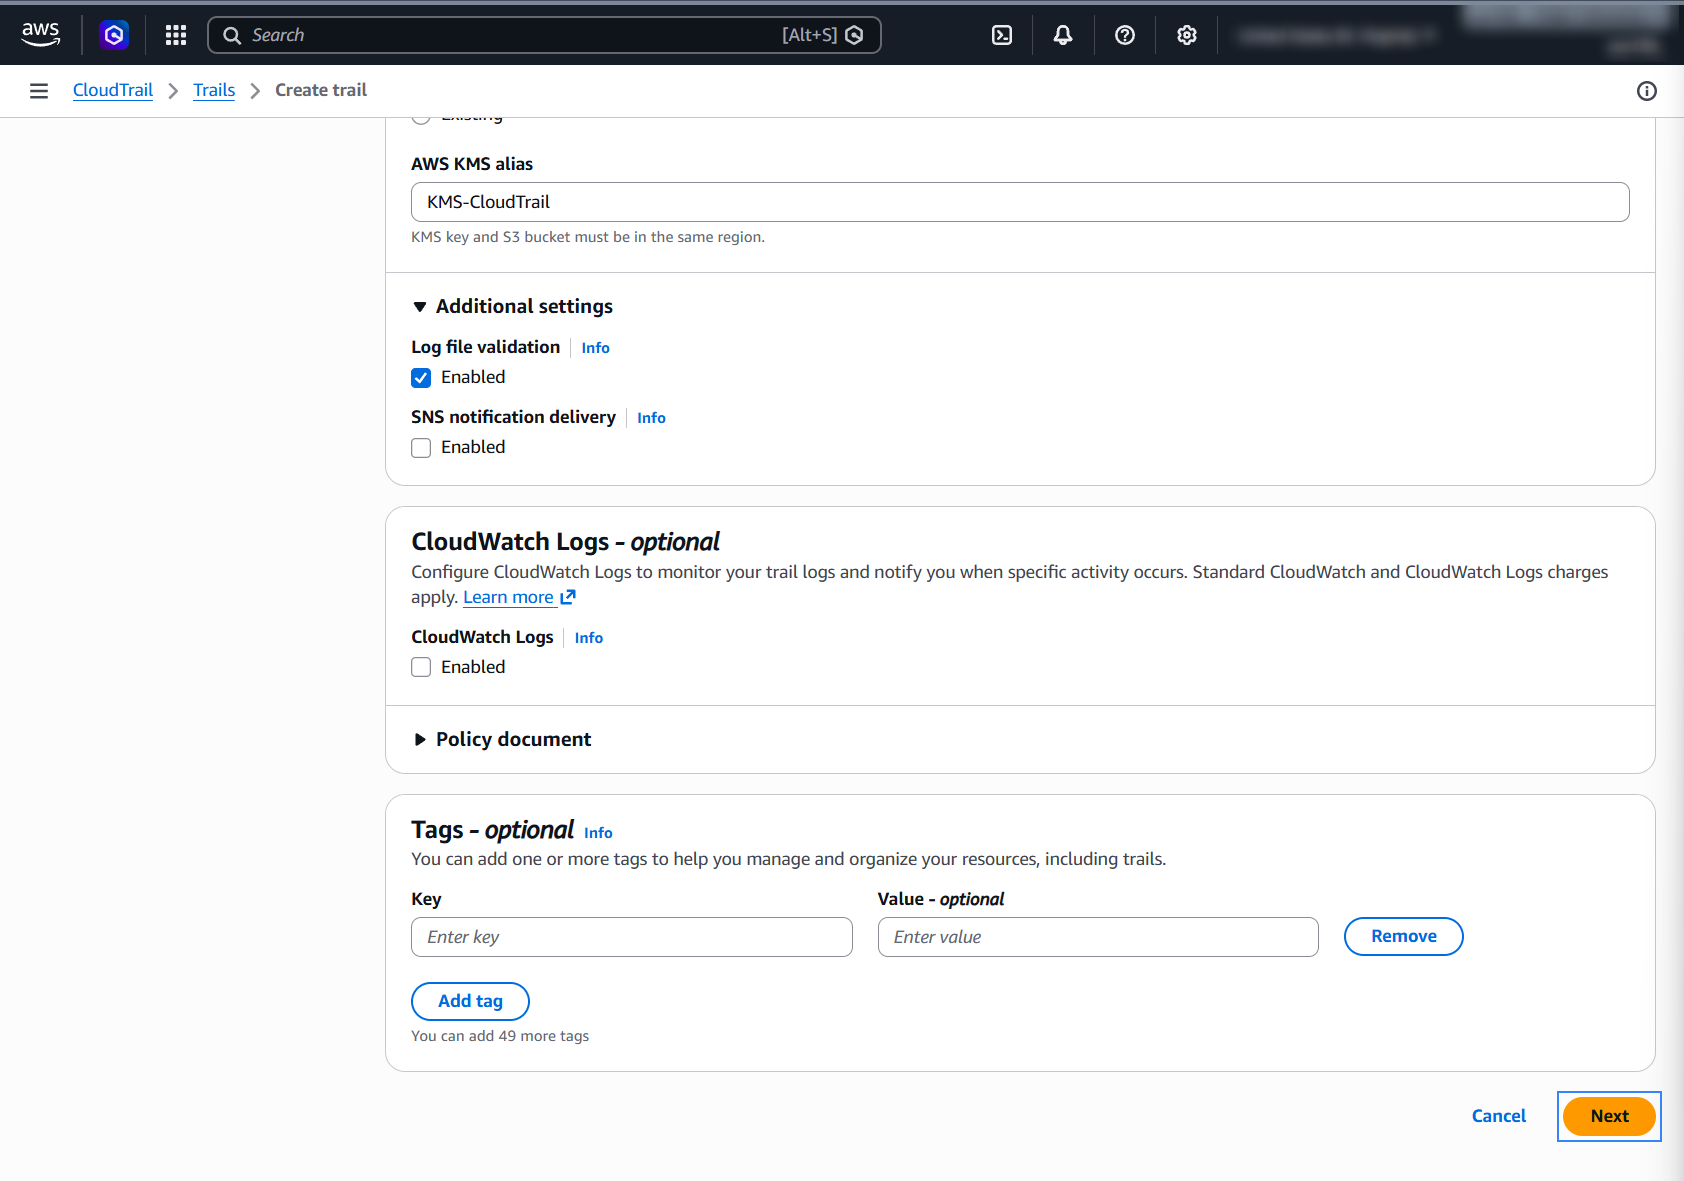
Task: Click inside the top Search field
Action: [544, 35]
